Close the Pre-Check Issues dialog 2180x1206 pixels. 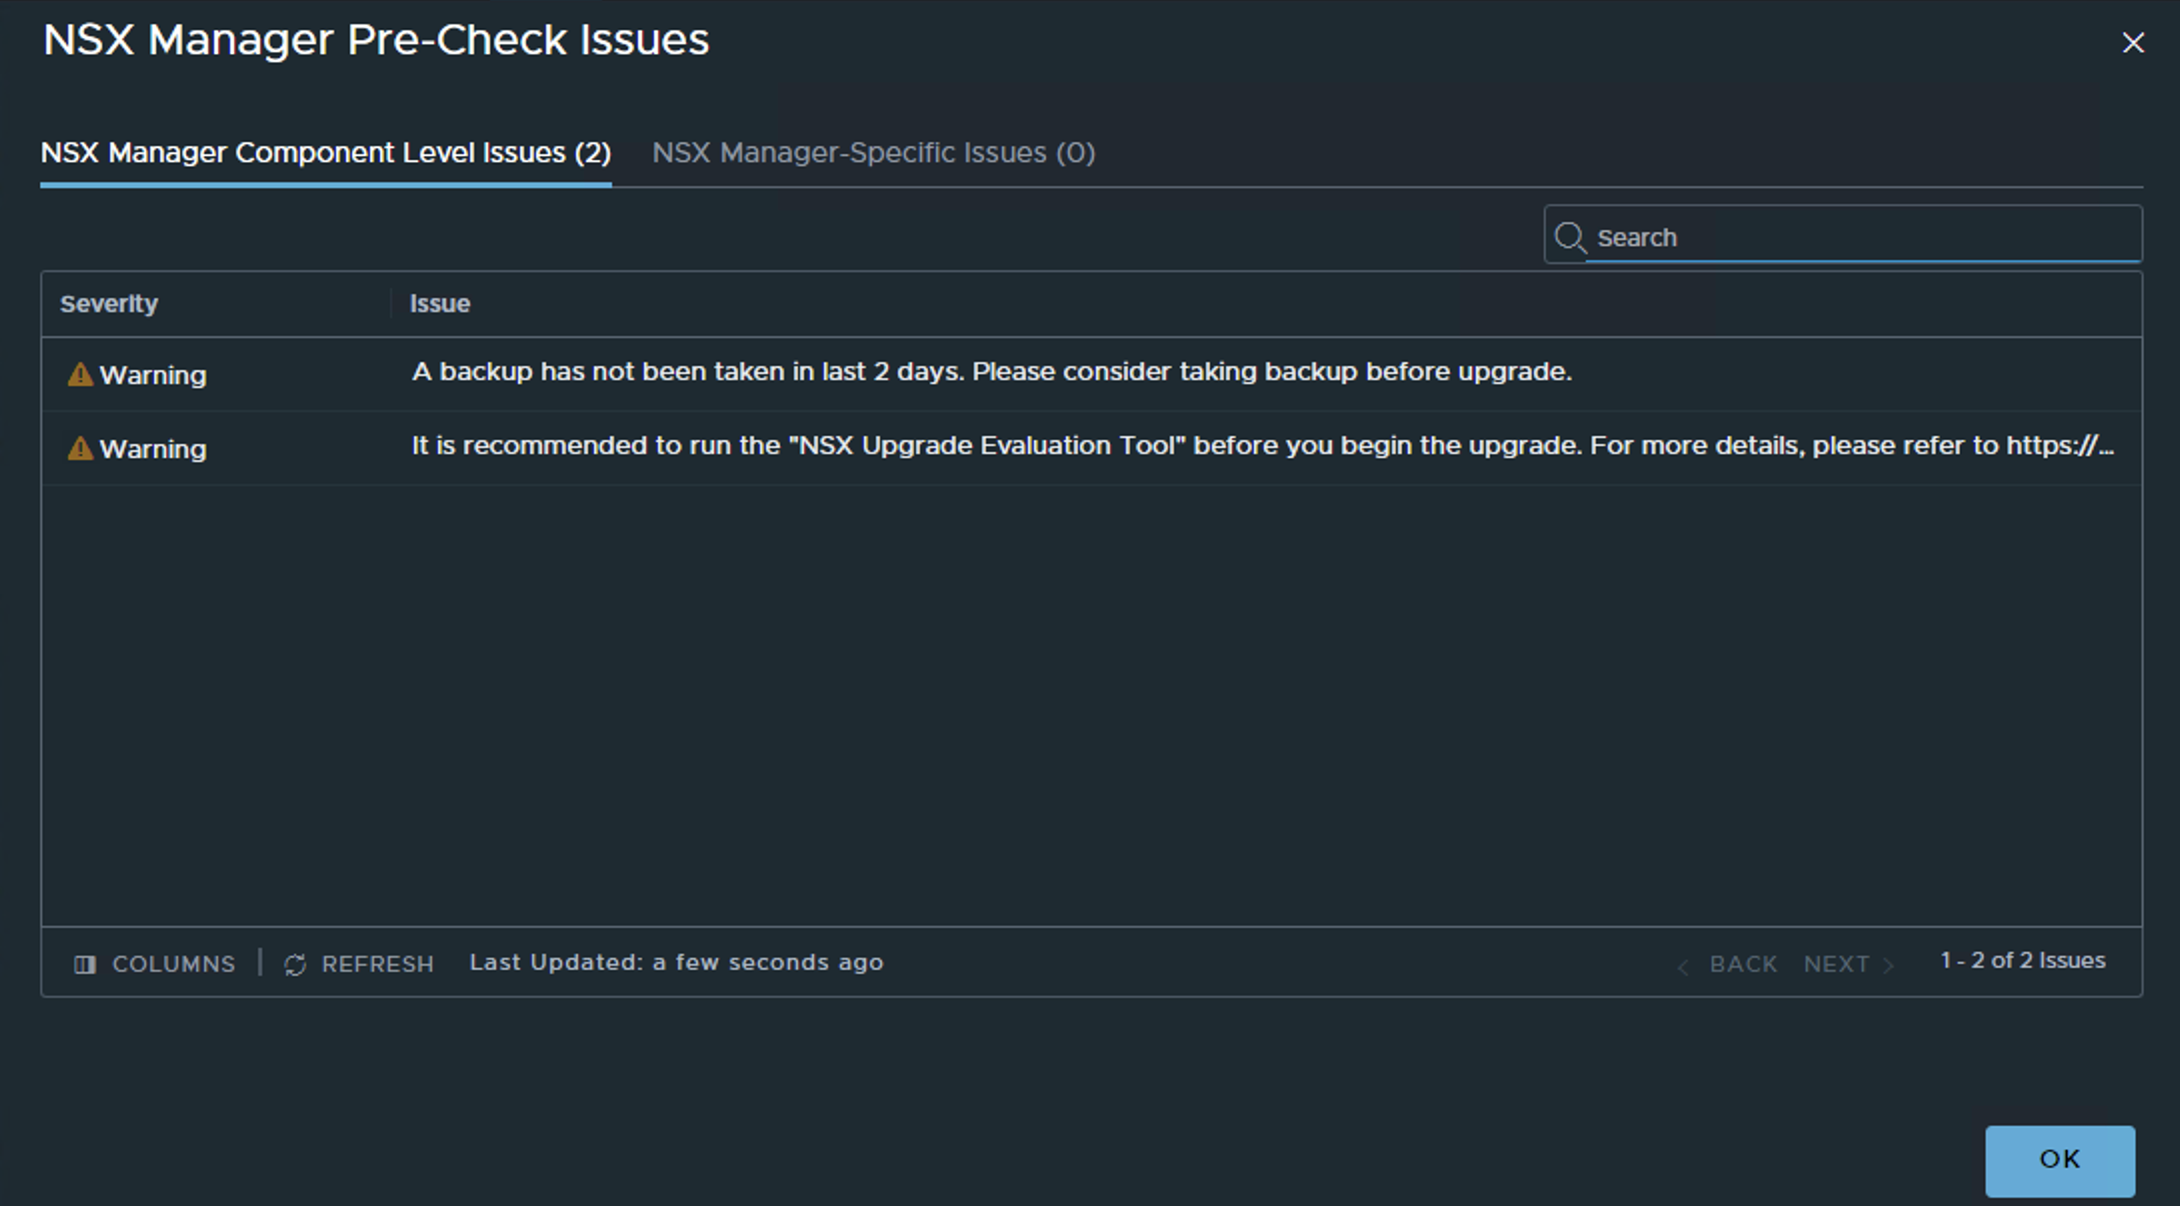coord(2133,43)
